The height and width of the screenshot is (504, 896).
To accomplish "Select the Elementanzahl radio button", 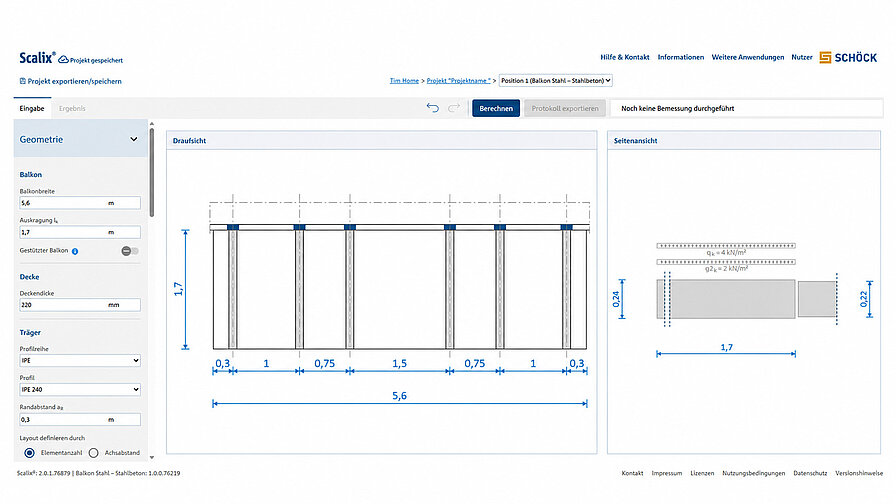I will click(29, 453).
